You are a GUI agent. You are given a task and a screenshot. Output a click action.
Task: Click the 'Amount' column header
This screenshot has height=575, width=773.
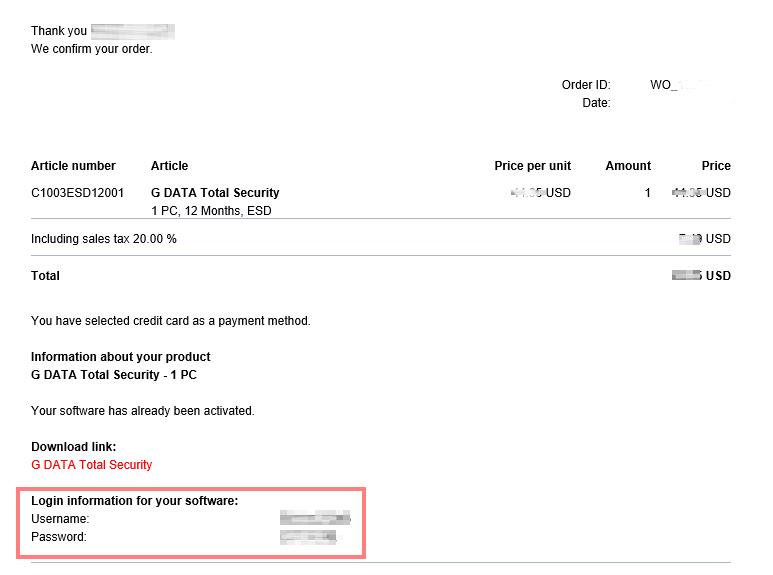pos(628,166)
